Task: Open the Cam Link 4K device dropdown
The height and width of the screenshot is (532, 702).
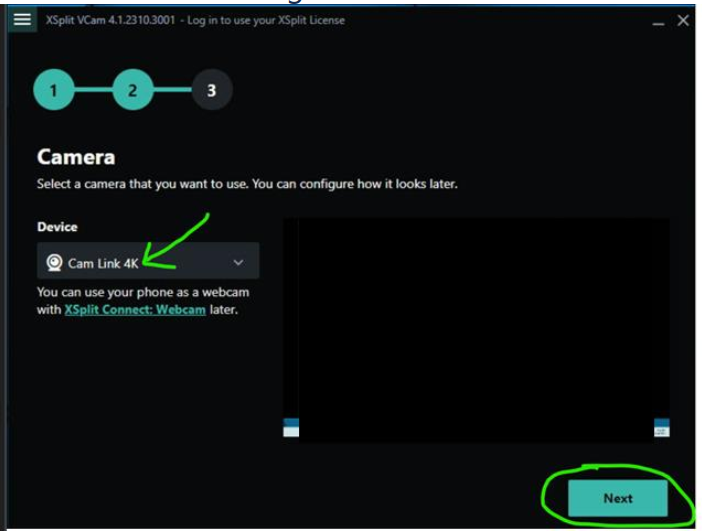Action: (148, 261)
